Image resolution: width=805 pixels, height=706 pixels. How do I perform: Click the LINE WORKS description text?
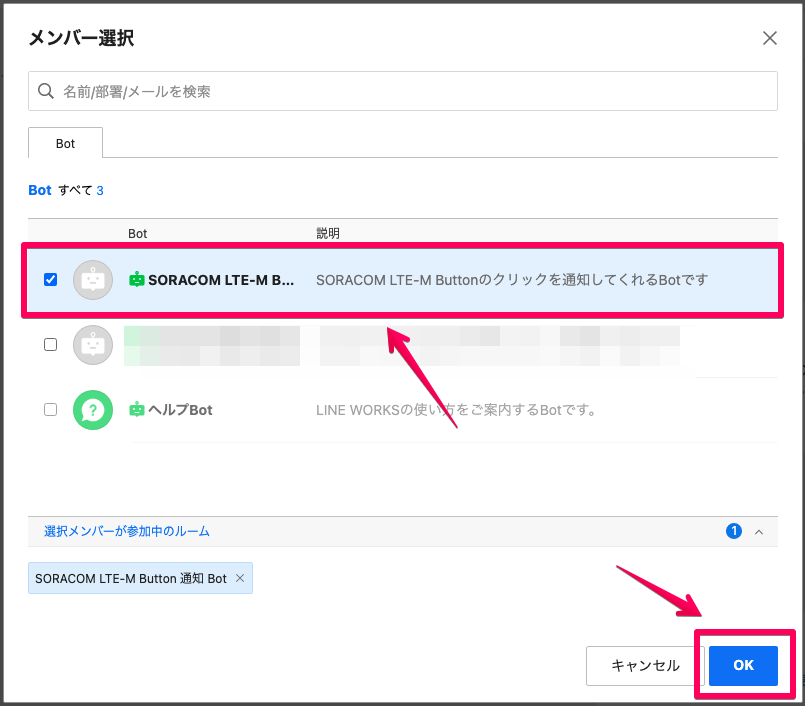[x=456, y=410]
